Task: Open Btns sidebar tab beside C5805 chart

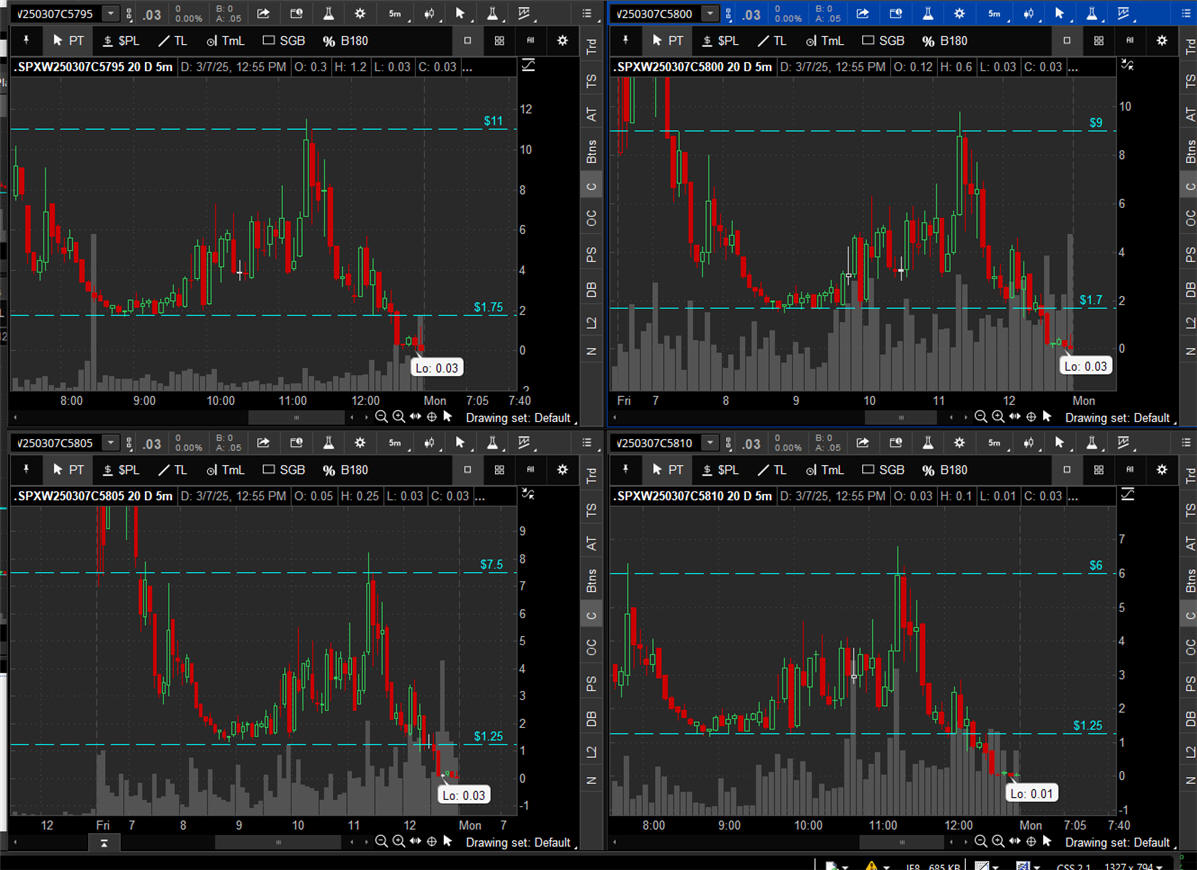Action: pyautogui.click(x=592, y=581)
